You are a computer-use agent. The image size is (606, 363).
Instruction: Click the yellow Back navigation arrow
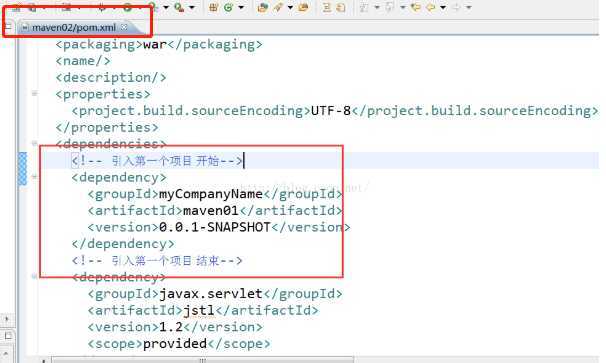pyautogui.click(x=431, y=7)
